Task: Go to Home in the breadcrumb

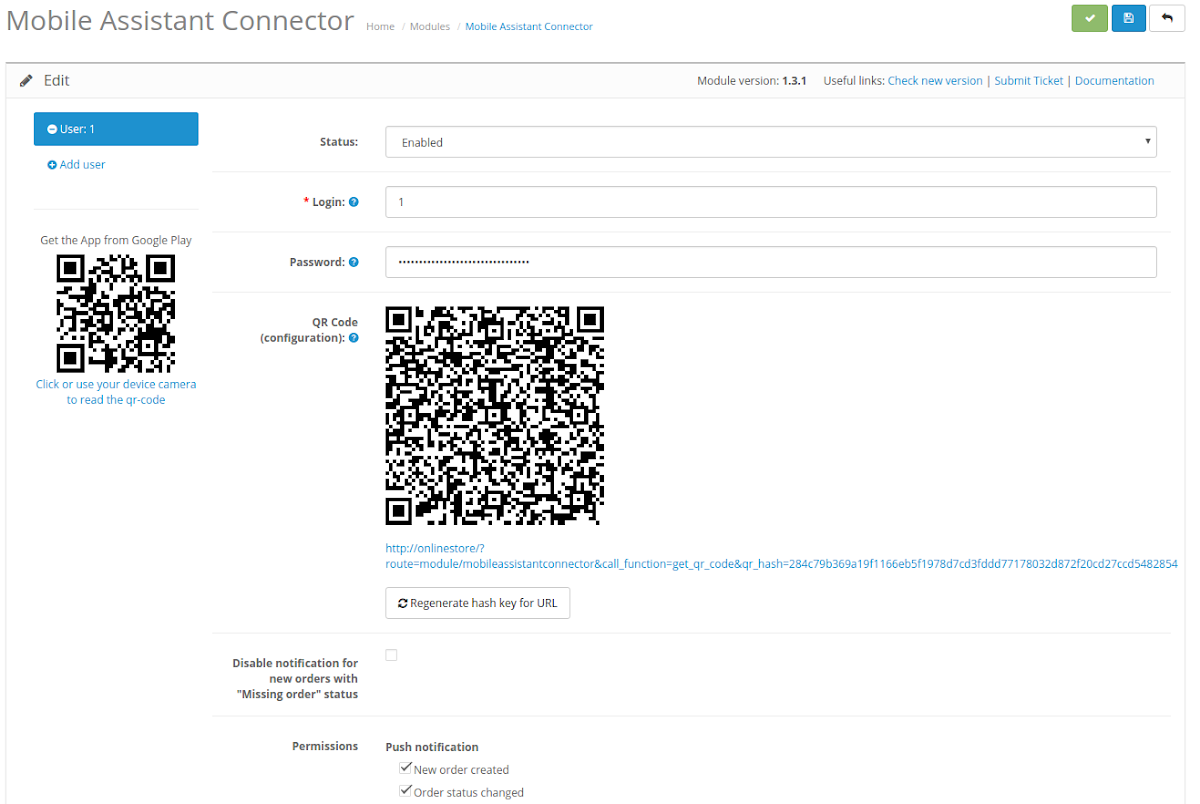Action: pos(380,26)
